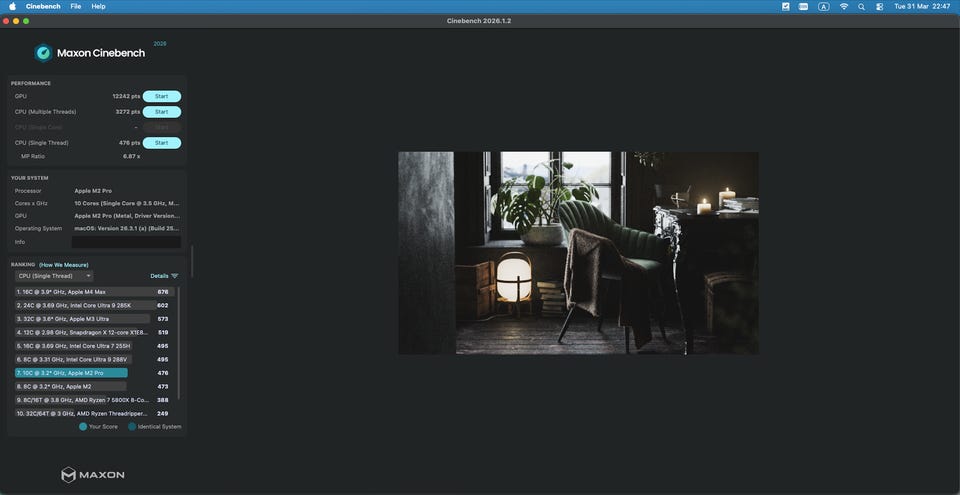The width and height of the screenshot is (960, 495).
Task: Open Control Center from the menu bar
Action: pyautogui.click(x=879, y=6)
